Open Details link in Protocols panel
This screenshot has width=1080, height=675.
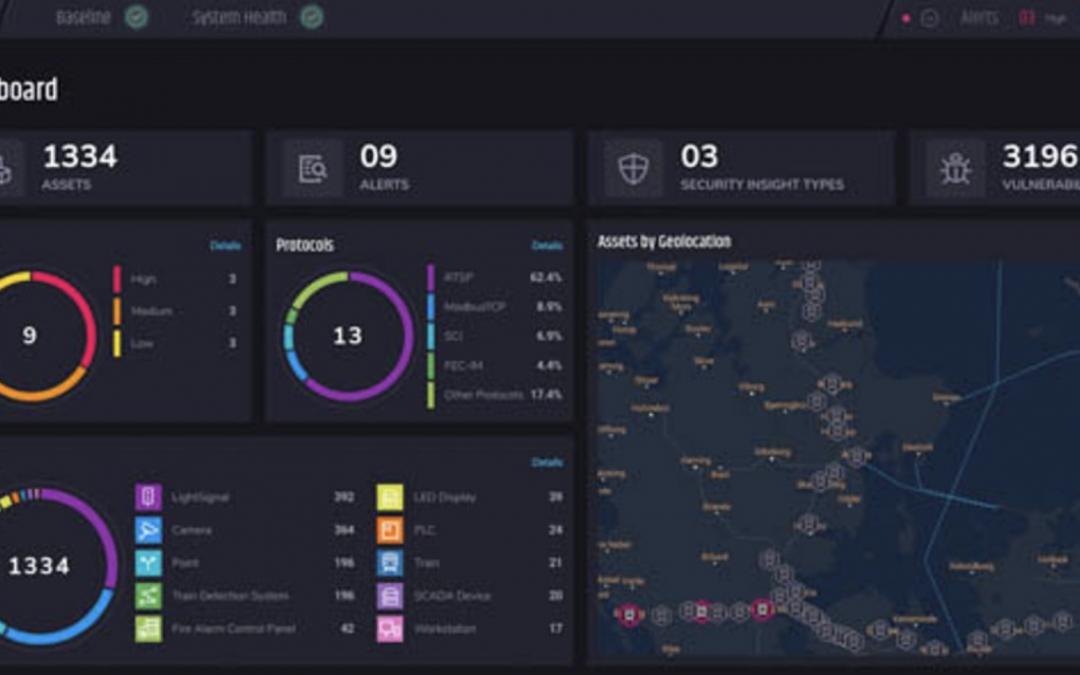pos(547,246)
